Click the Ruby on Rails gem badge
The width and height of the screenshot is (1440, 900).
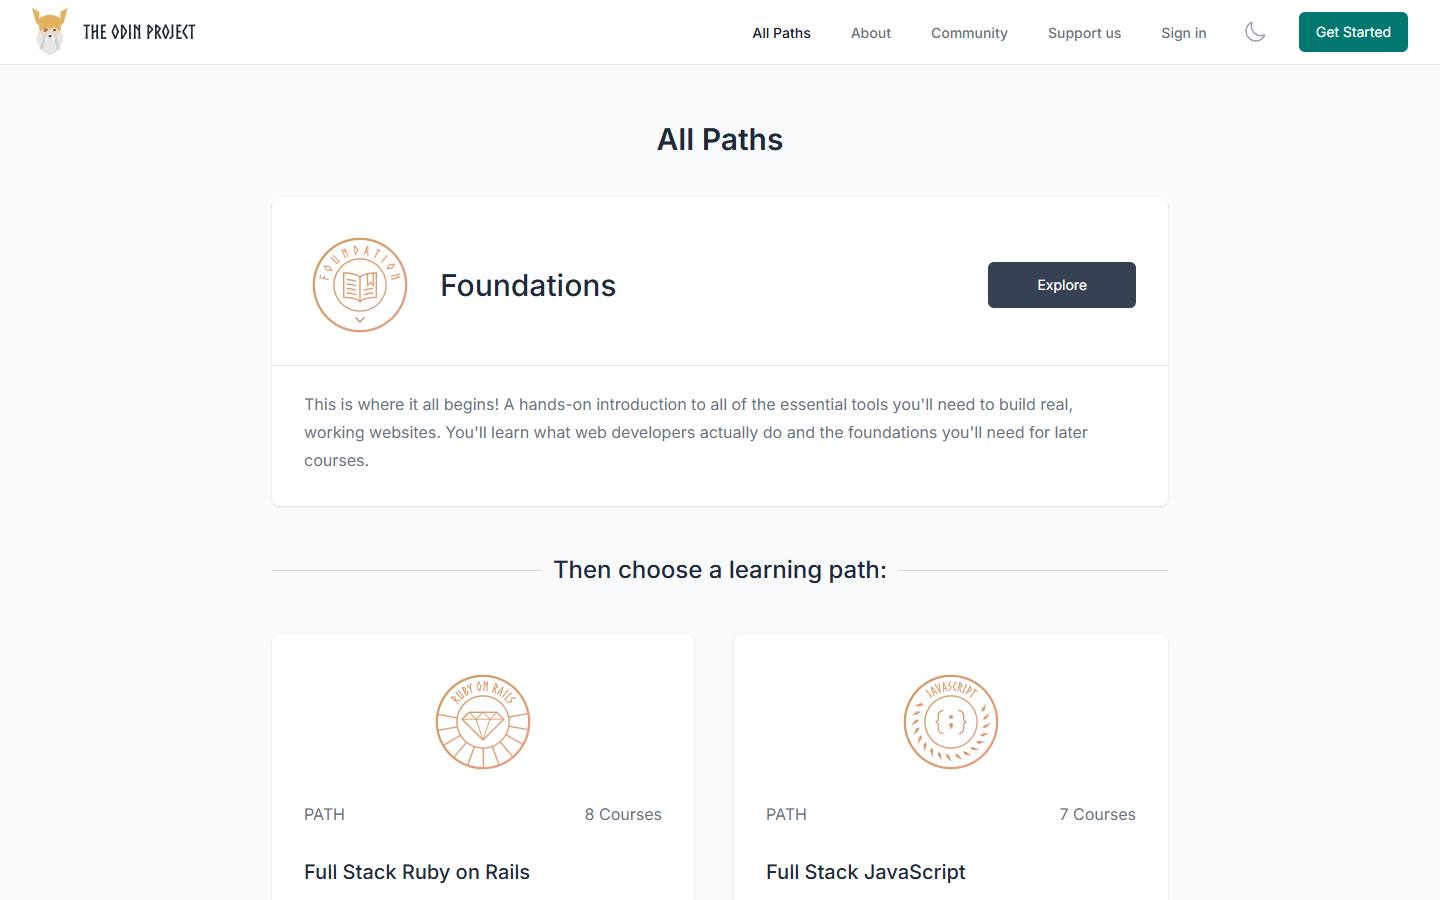pos(483,722)
